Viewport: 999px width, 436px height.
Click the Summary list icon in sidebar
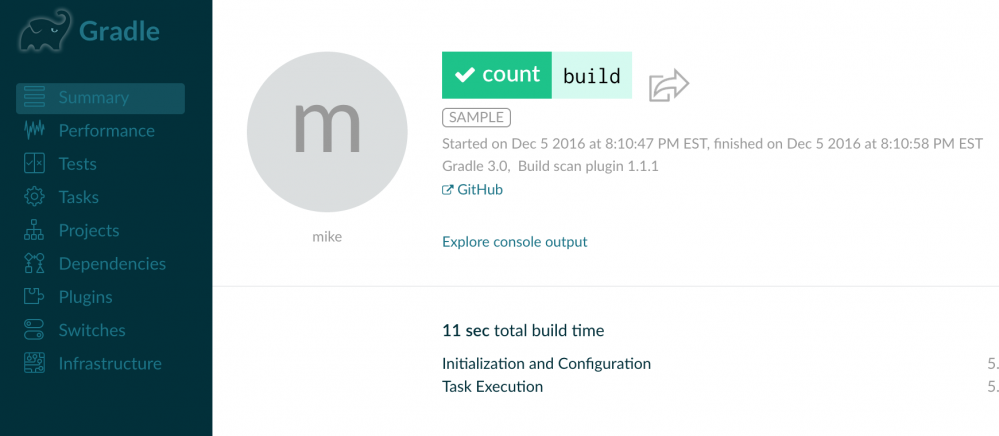(35, 98)
